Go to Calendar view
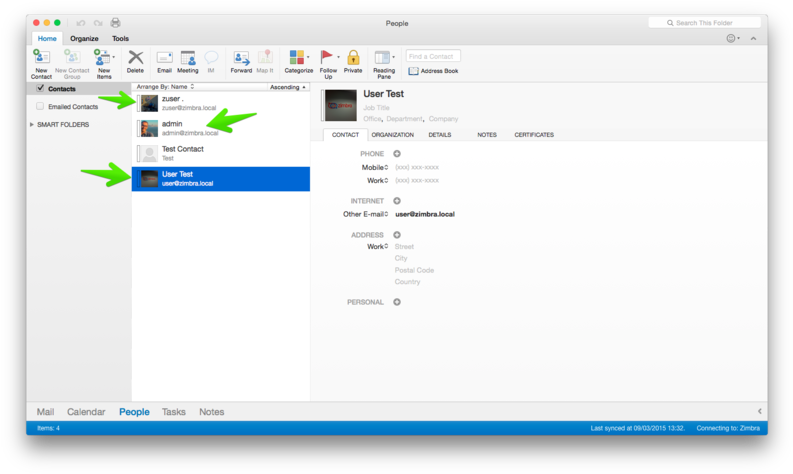The width and height of the screenshot is (793, 474). click(x=86, y=412)
